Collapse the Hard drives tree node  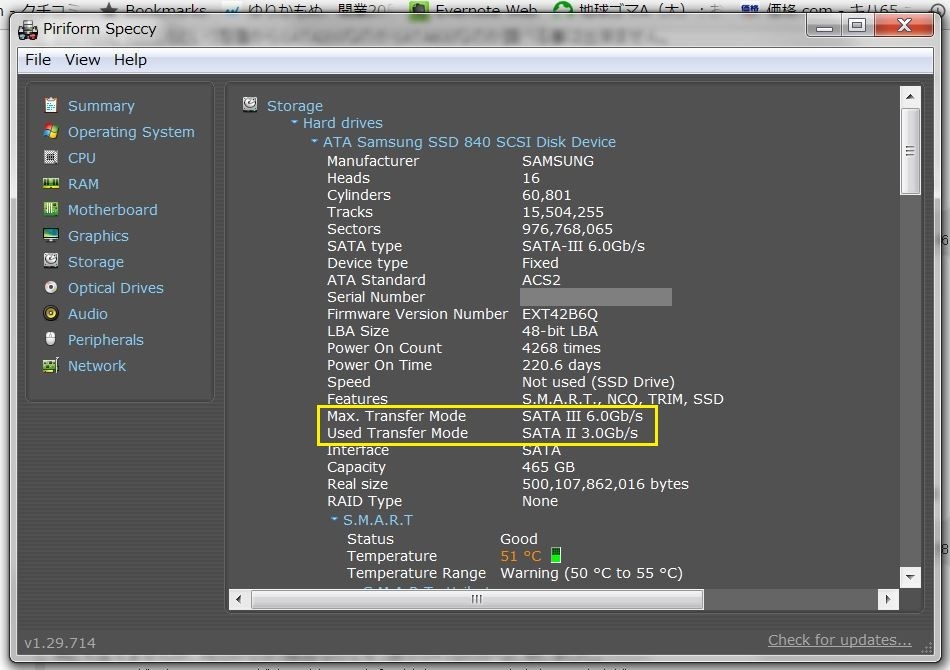294,122
